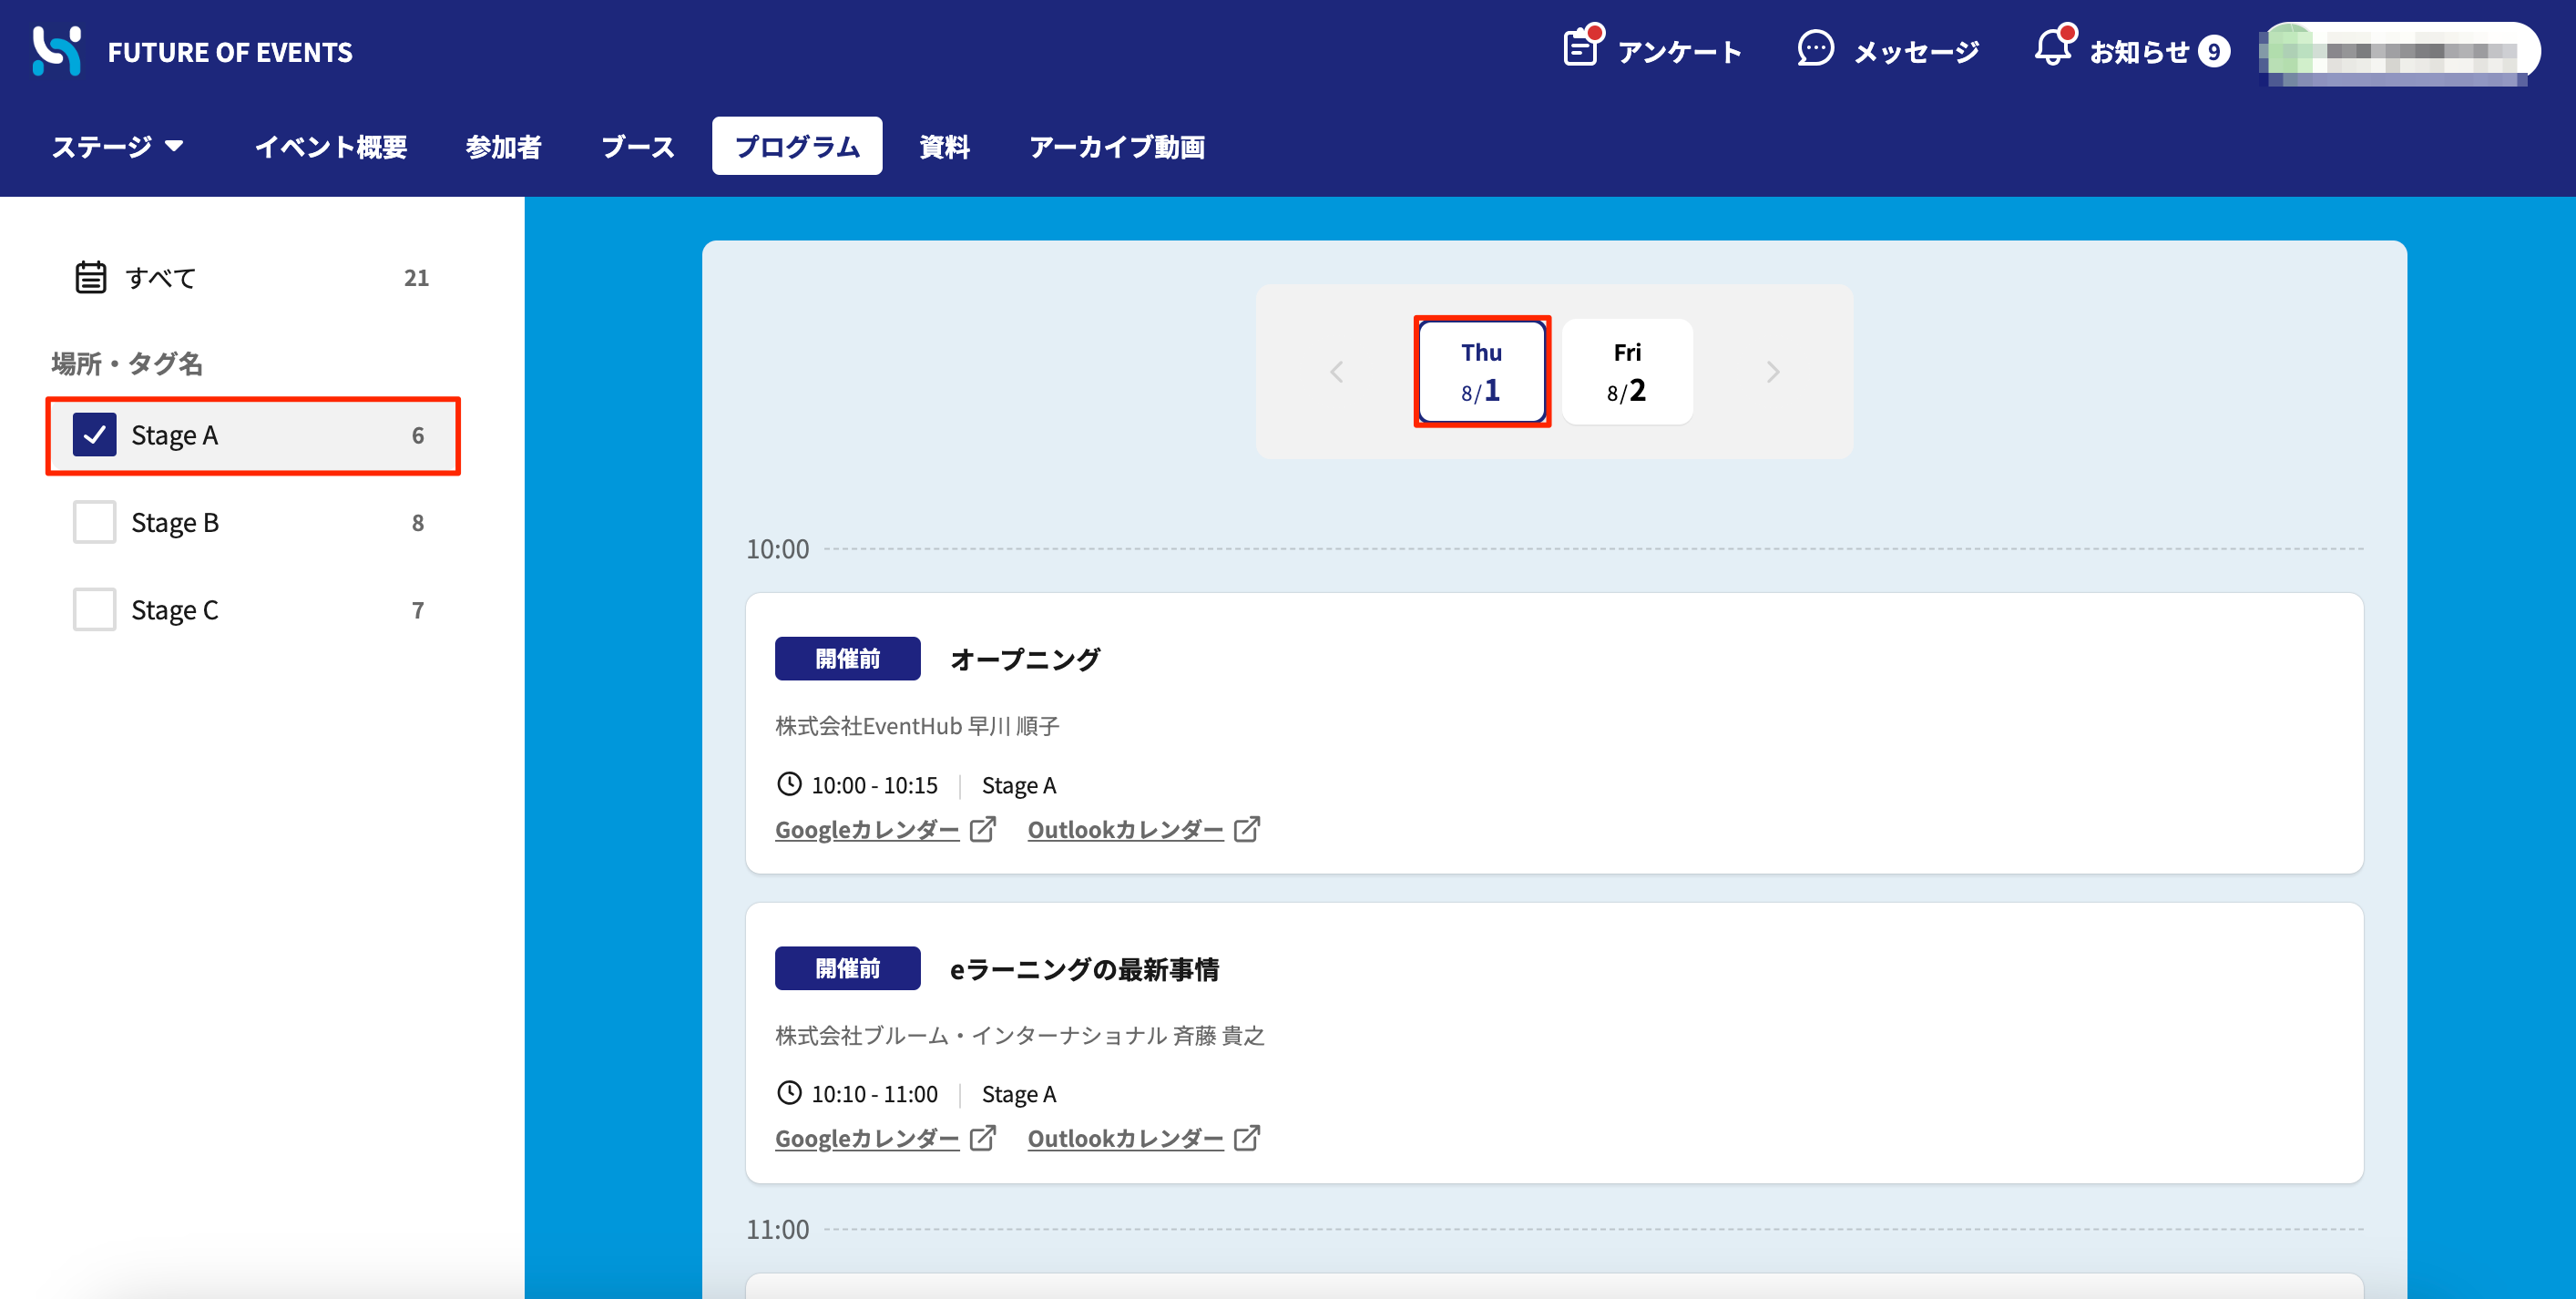
Task: Open the user profile menu
Action: (x=2398, y=52)
